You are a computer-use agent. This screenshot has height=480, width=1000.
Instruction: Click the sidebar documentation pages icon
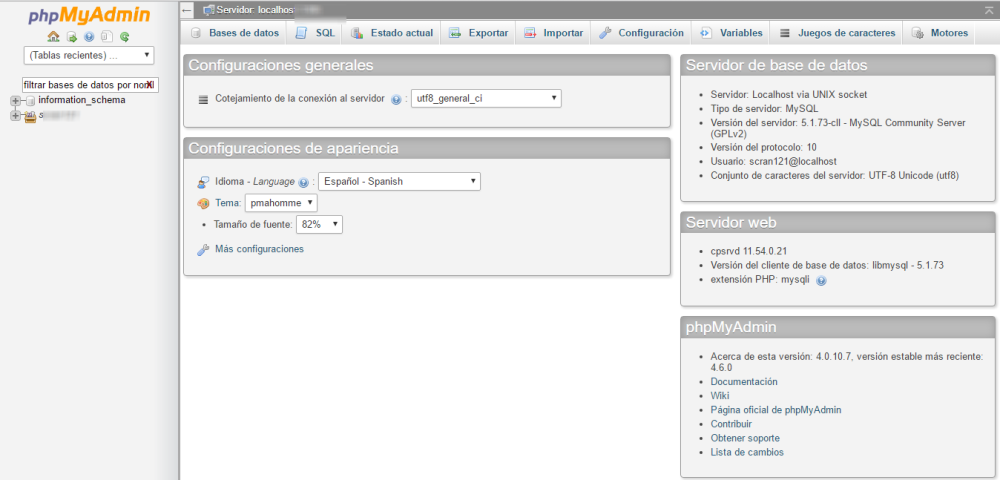click(107, 37)
